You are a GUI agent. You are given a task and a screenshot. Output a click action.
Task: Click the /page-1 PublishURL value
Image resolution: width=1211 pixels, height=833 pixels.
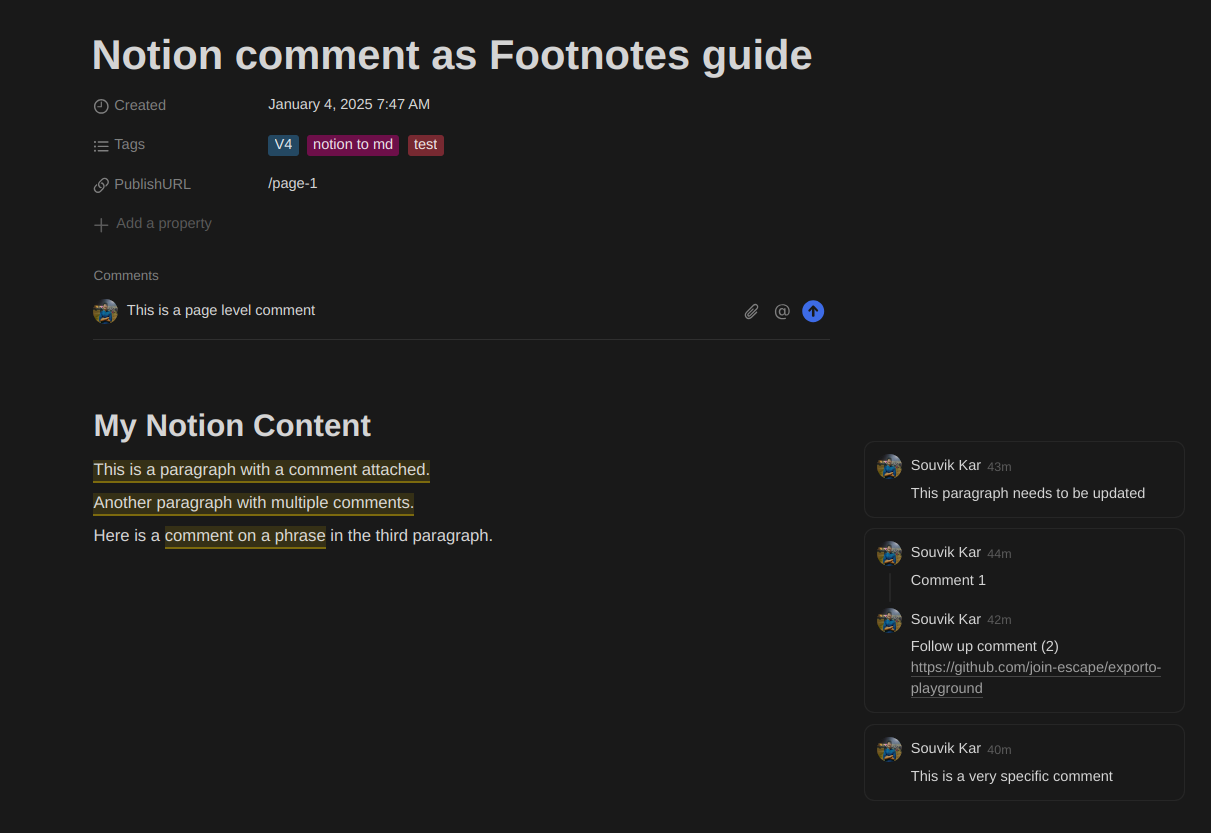pyautogui.click(x=292, y=184)
